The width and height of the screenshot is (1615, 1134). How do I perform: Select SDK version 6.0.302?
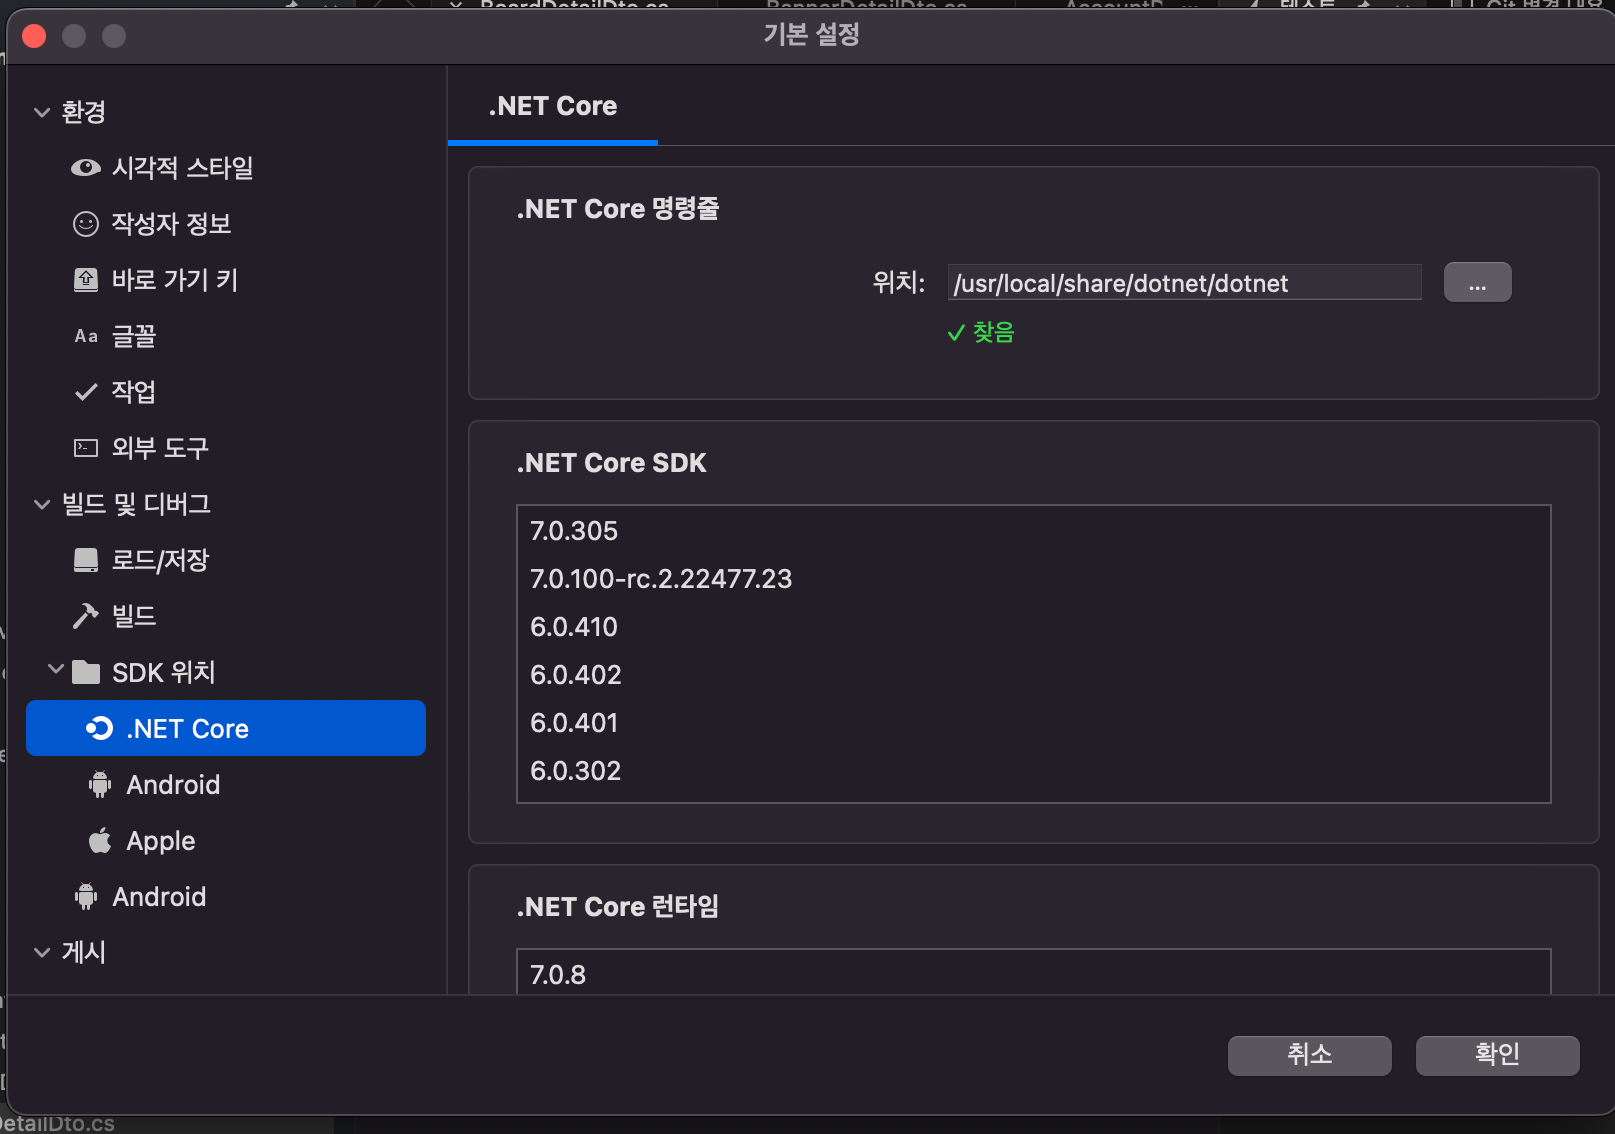(x=1033, y=771)
